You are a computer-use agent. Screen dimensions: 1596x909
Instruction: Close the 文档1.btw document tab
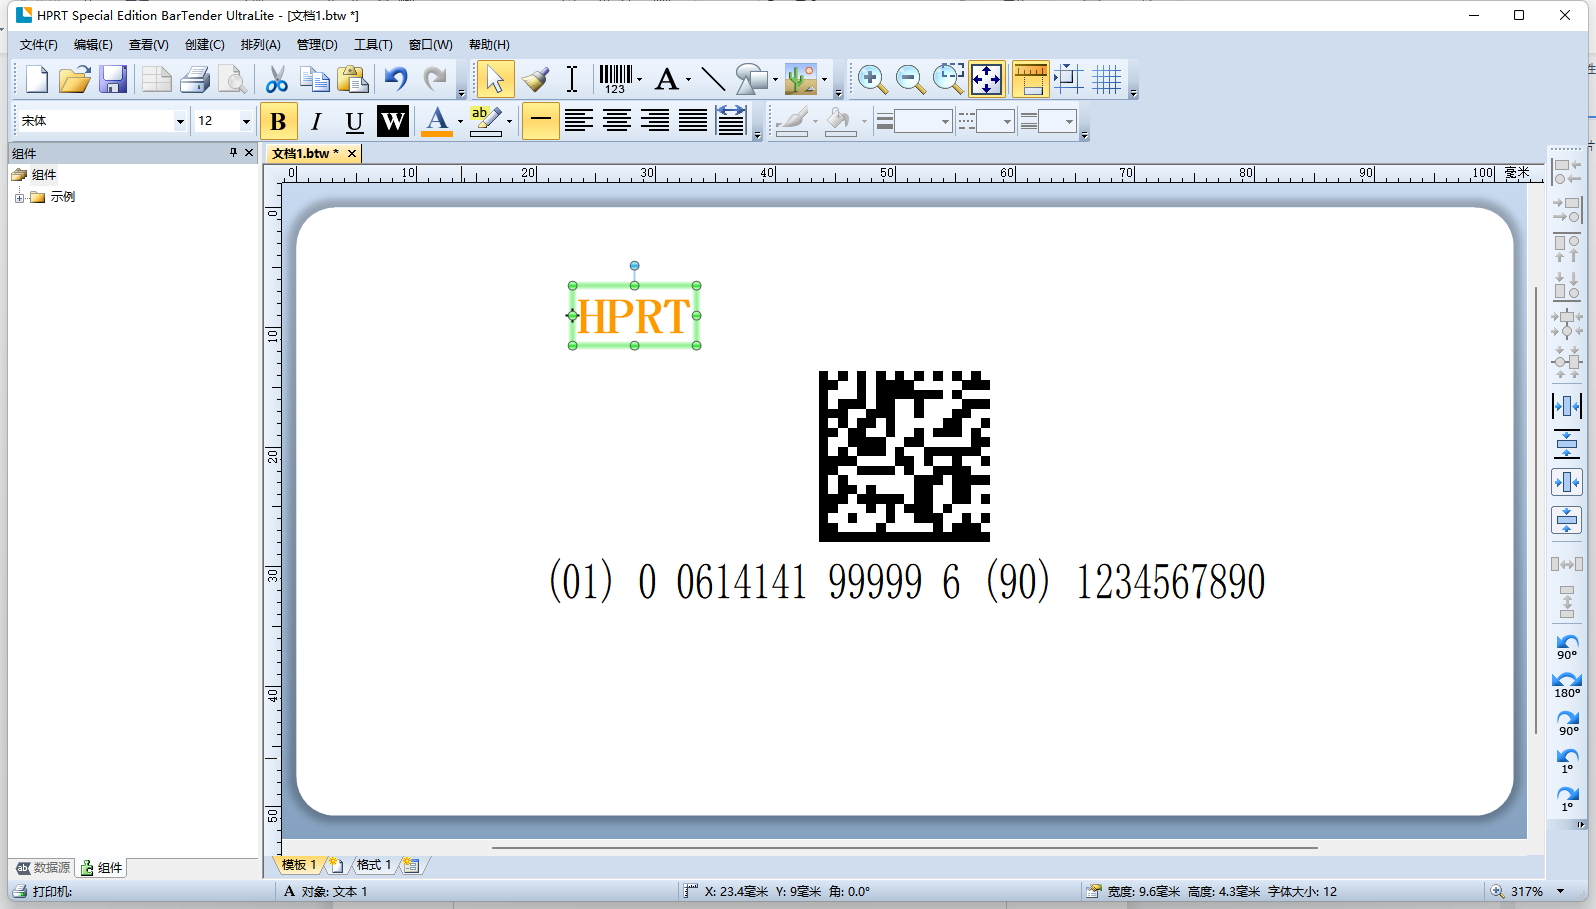352,153
